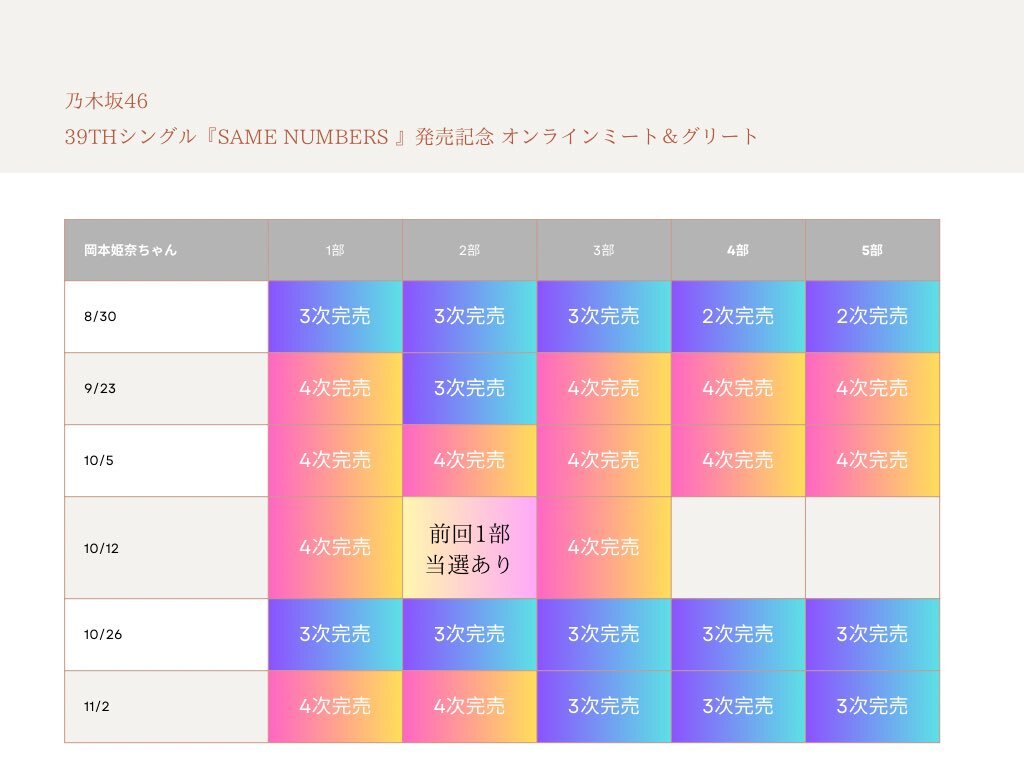The image size is (1024, 768).
Task: Click the 10/12 date row label
Action: pos(167,548)
